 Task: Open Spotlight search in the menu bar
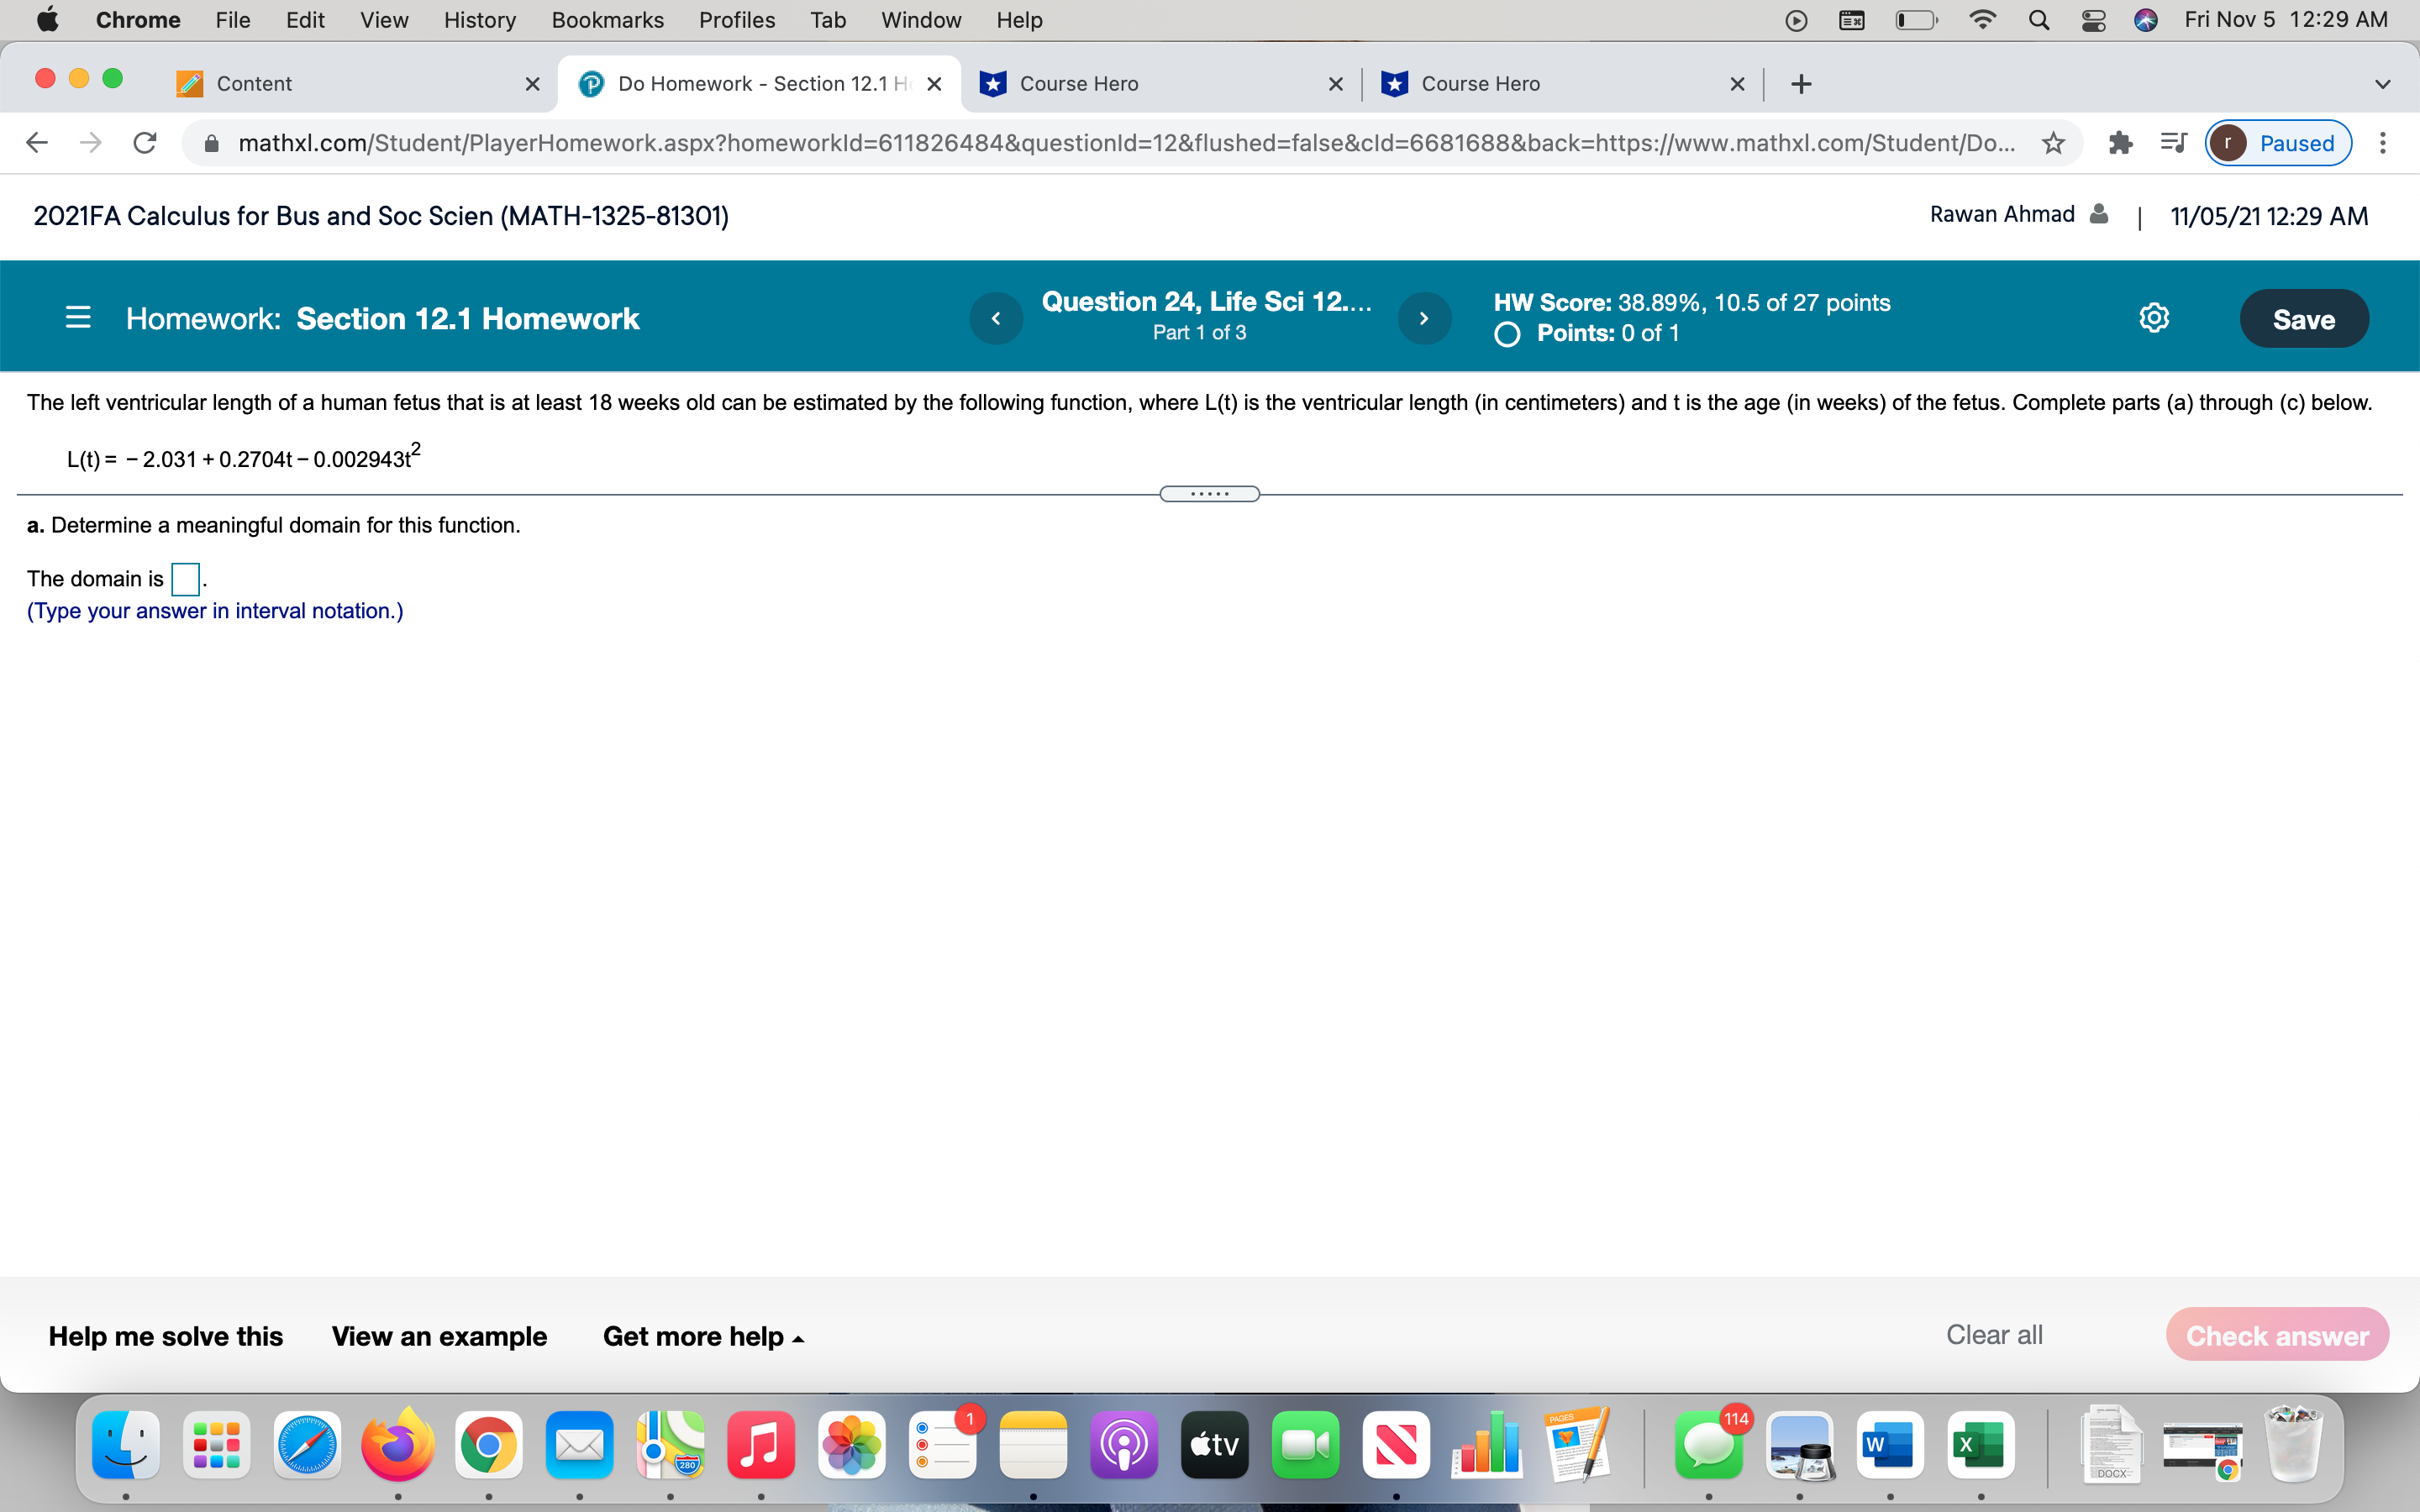click(x=2041, y=19)
